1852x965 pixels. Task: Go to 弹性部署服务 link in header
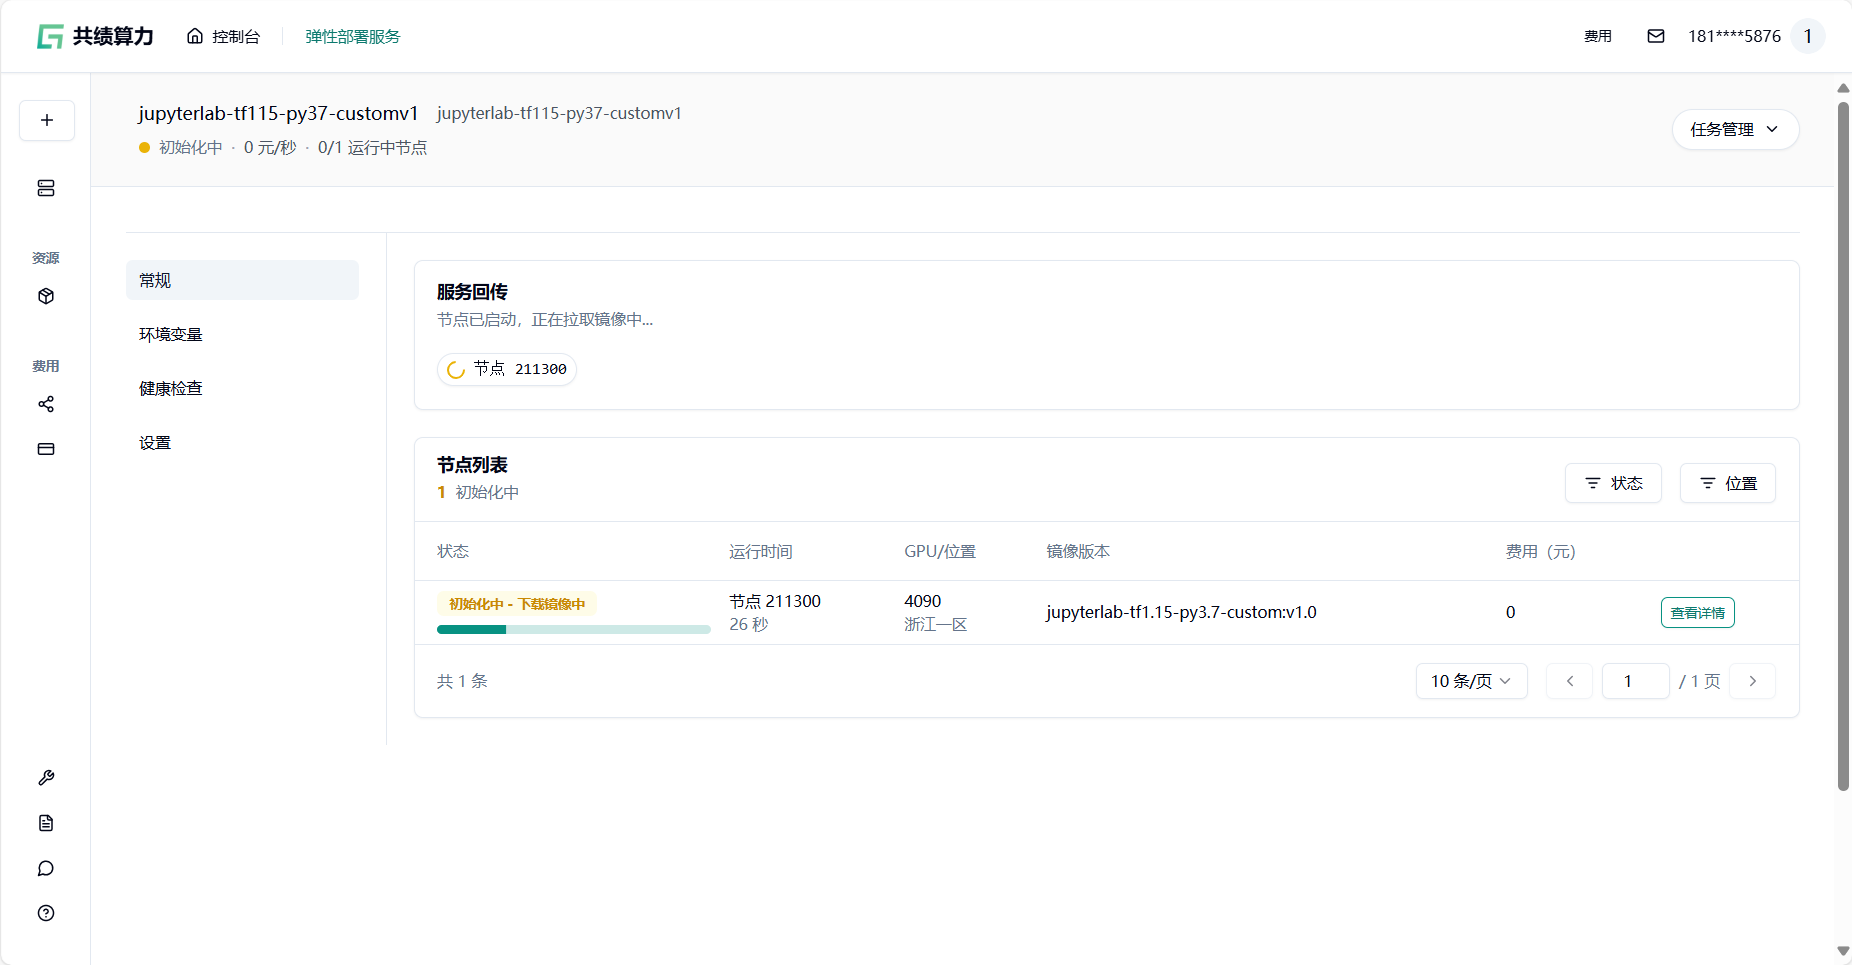(352, 36)
